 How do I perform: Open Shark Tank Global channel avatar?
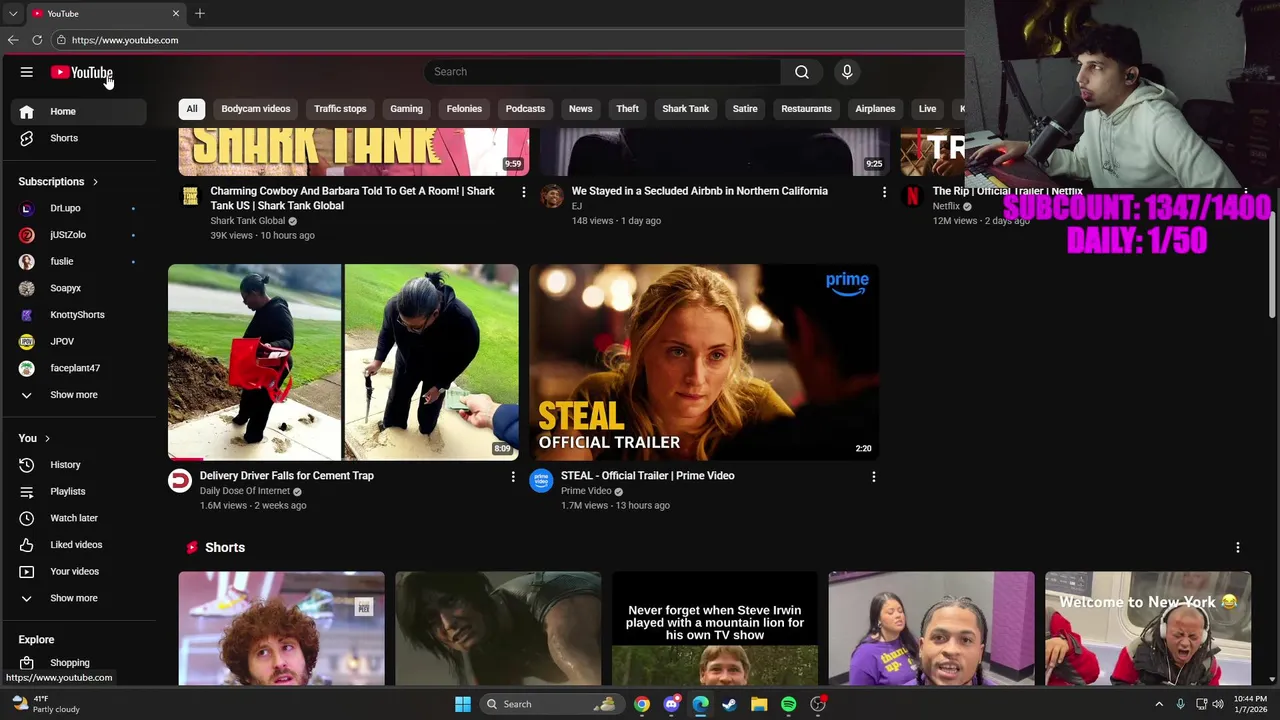point(190,196)
